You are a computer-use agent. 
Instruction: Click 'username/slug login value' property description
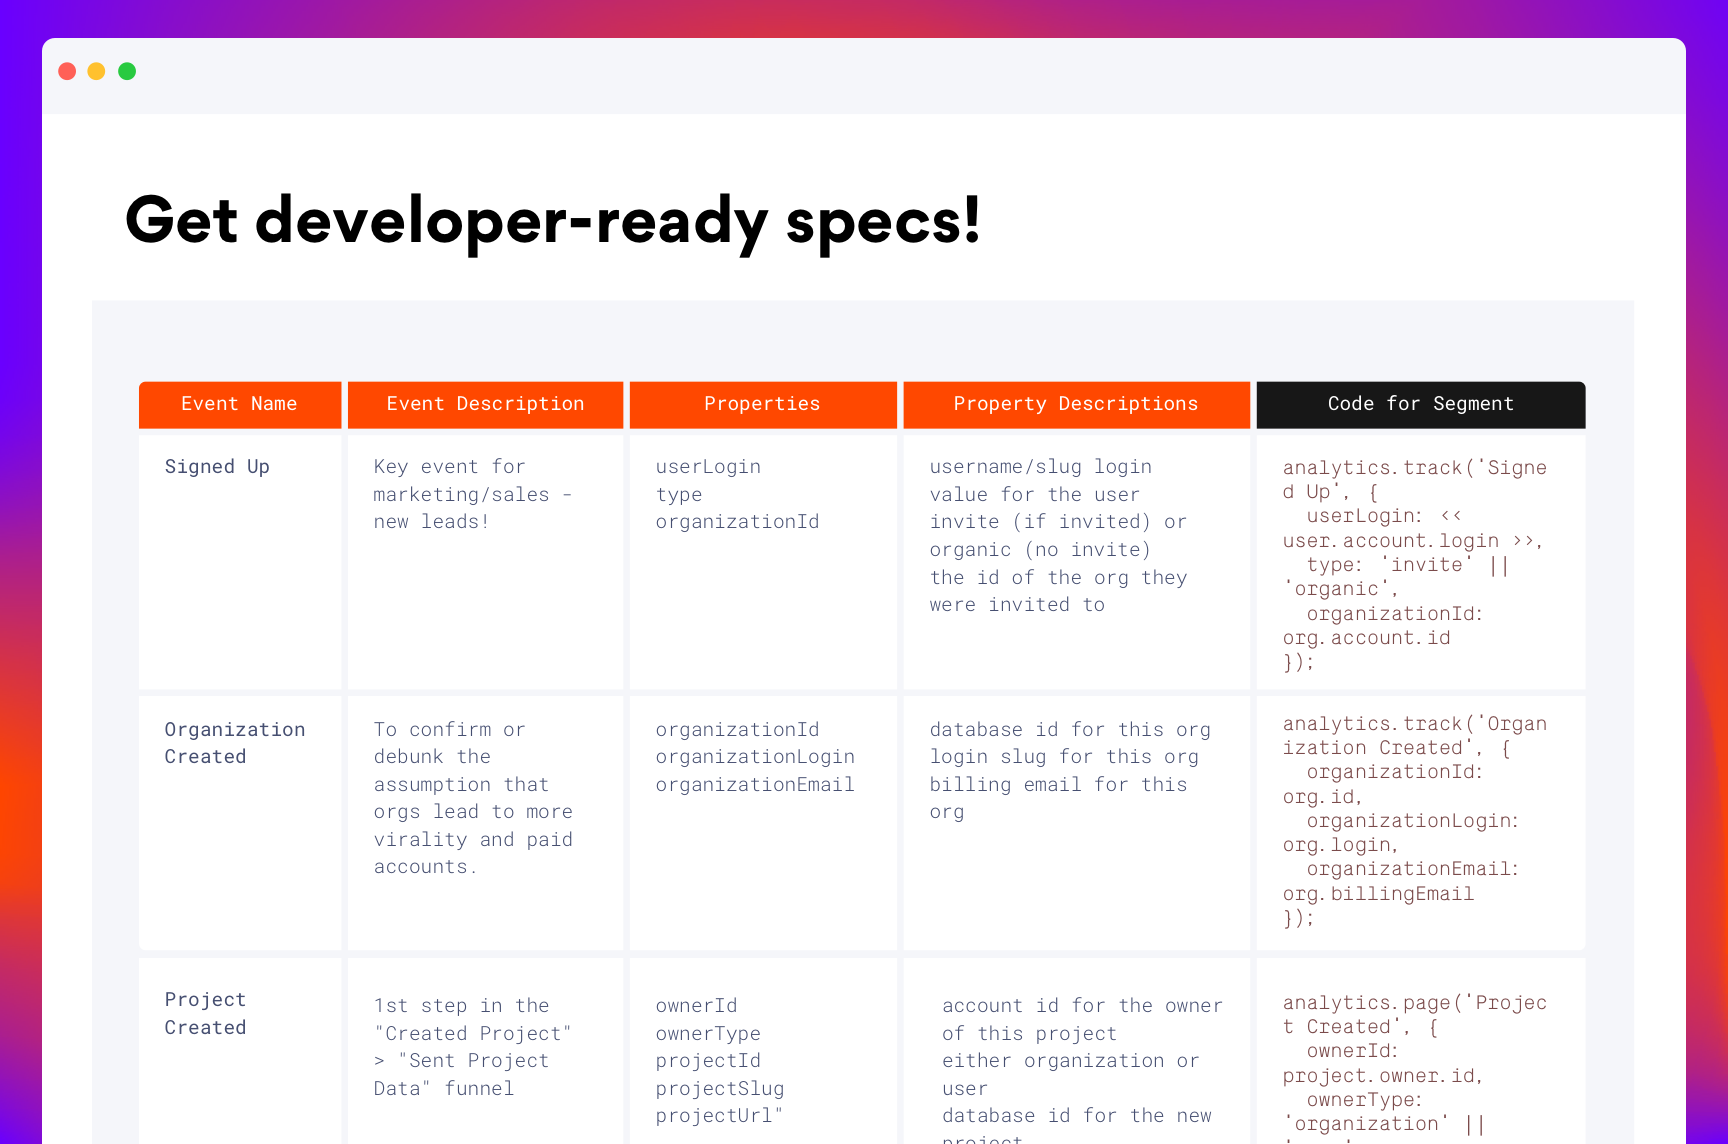tap(1076, 562)
